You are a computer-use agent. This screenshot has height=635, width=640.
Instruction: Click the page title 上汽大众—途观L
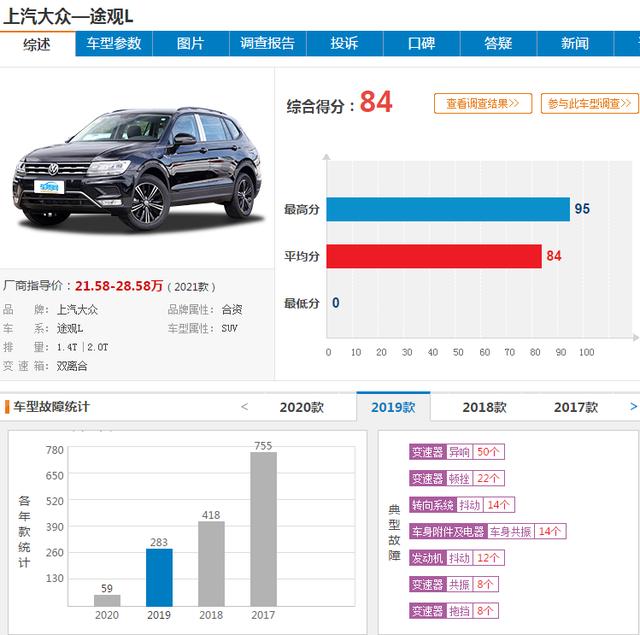click(68, 16)
